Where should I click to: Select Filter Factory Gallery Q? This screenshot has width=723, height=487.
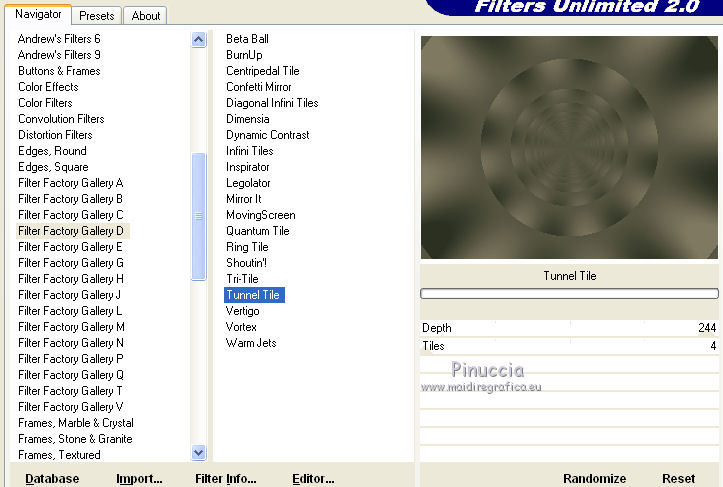coord(71,375)
